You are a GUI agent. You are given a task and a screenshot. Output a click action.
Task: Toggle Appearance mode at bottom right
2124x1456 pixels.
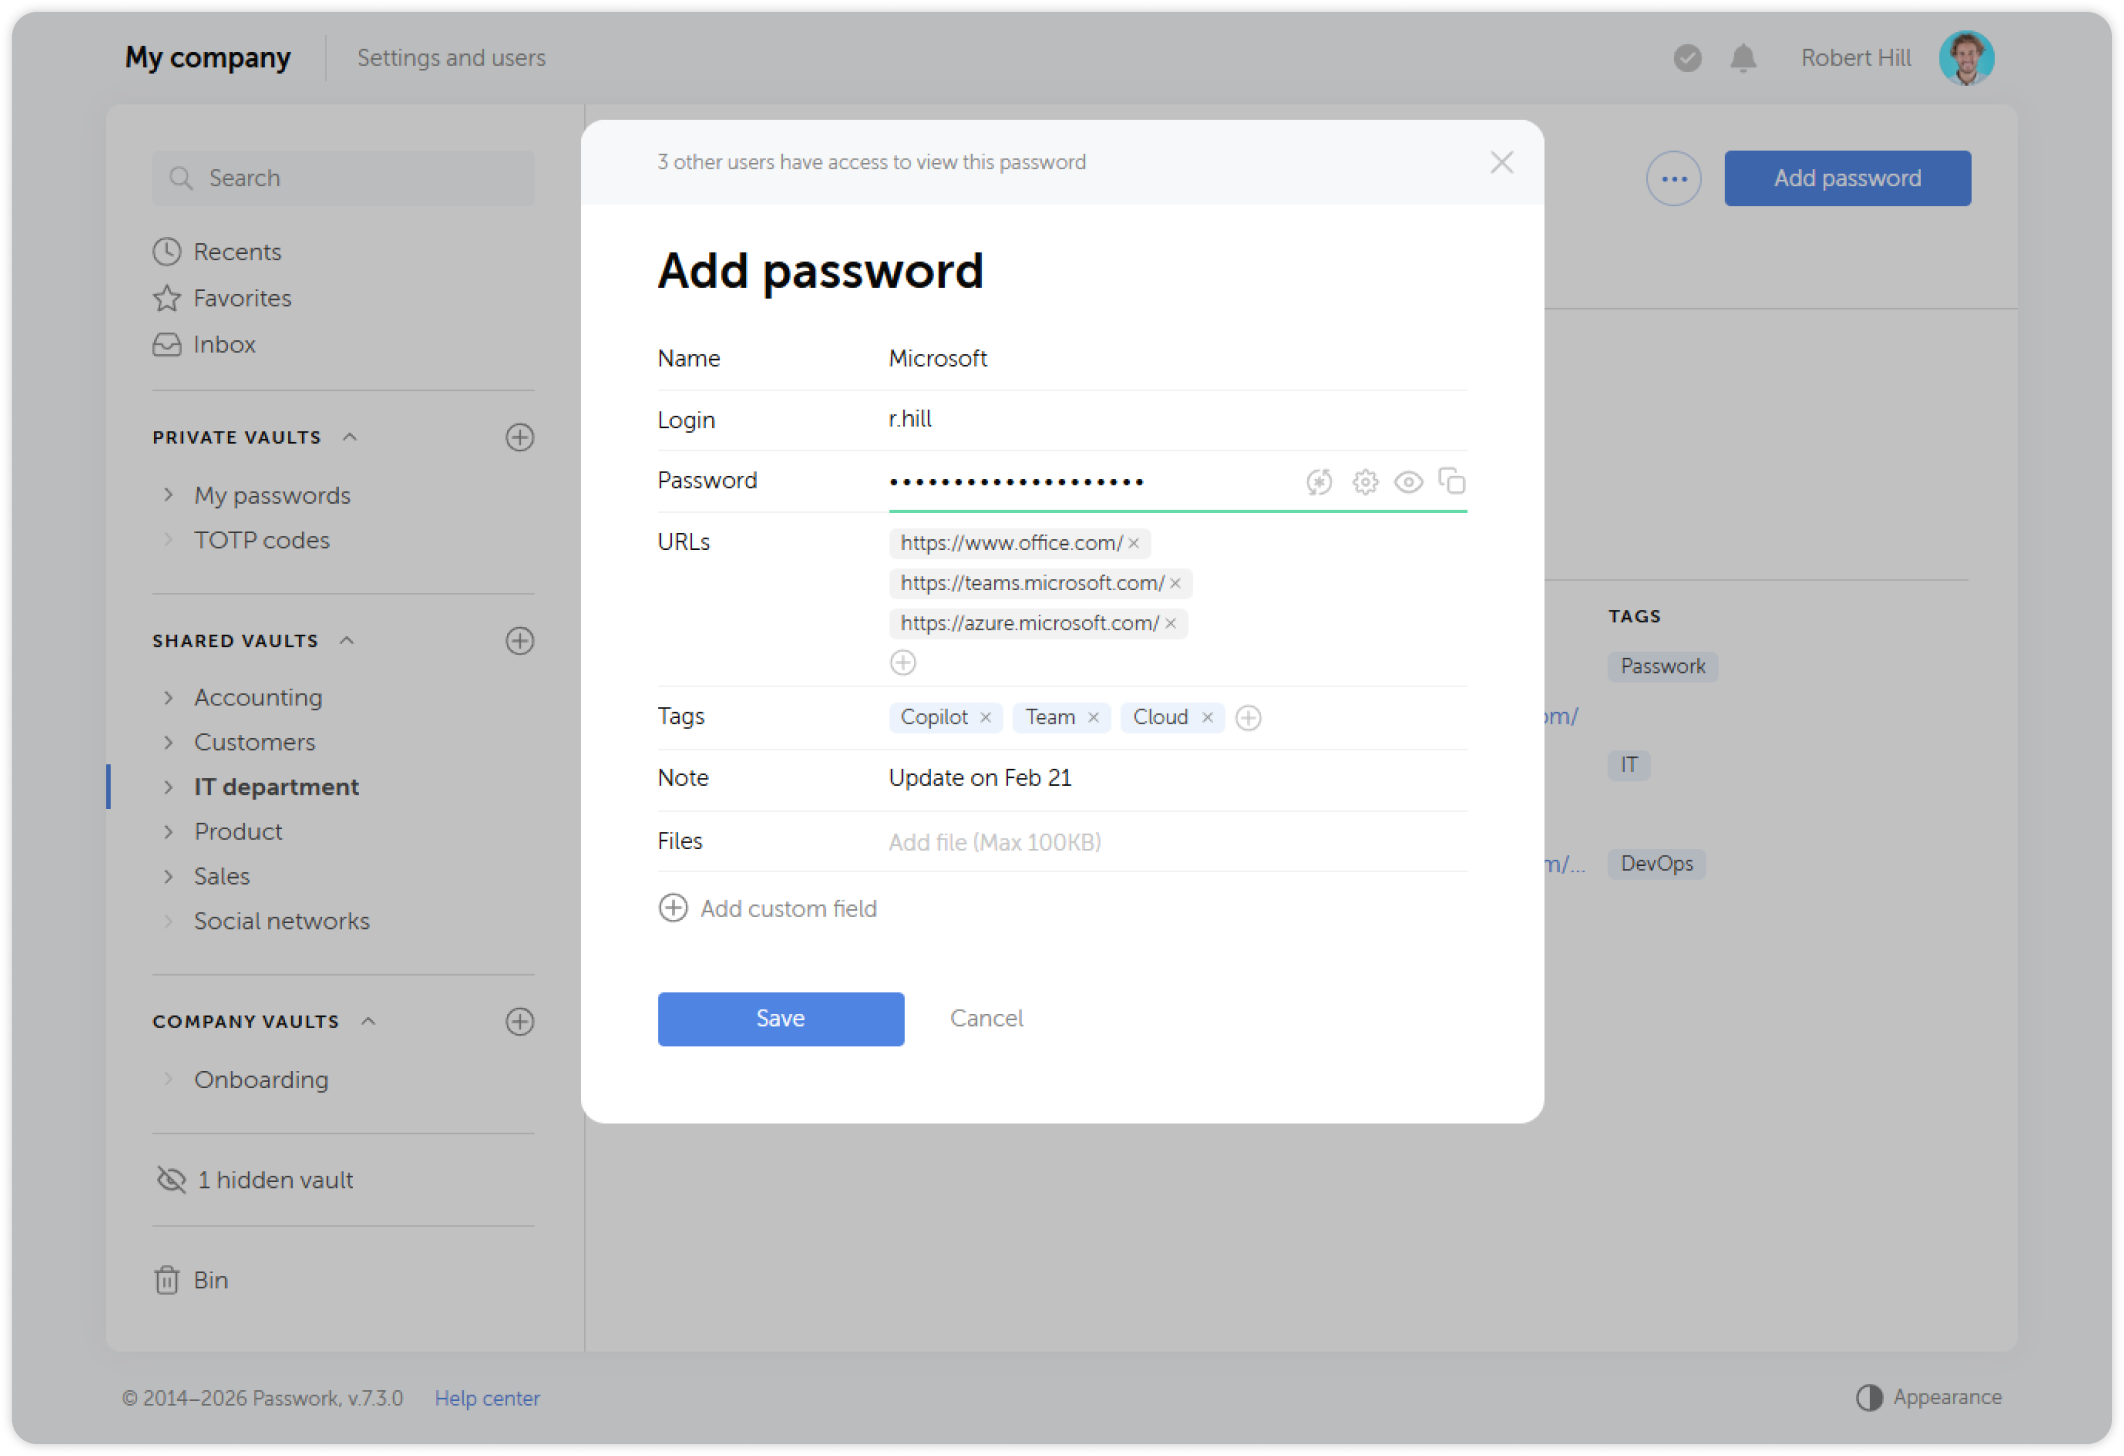click(x=1929, y=1397)
